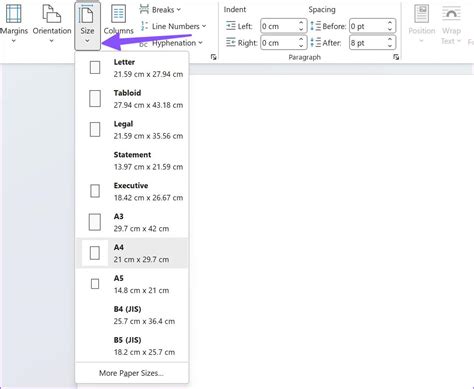Increase Spacing Before value

(390, 23)
